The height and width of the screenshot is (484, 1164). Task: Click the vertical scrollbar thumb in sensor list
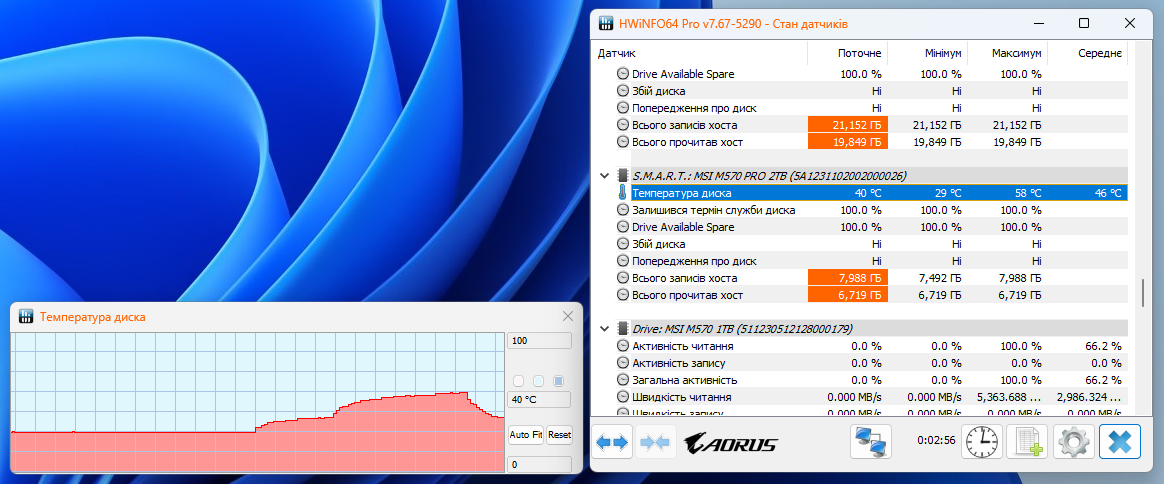pos(1142,292)
